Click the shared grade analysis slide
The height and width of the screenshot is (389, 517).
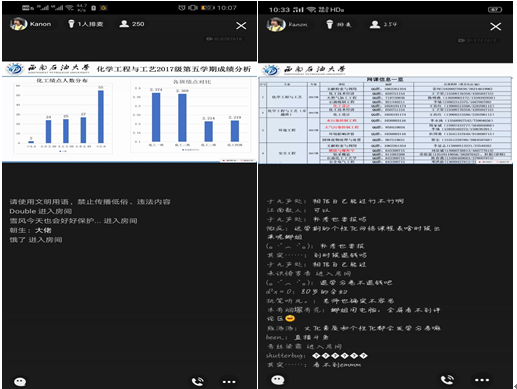tap(129, 112)
